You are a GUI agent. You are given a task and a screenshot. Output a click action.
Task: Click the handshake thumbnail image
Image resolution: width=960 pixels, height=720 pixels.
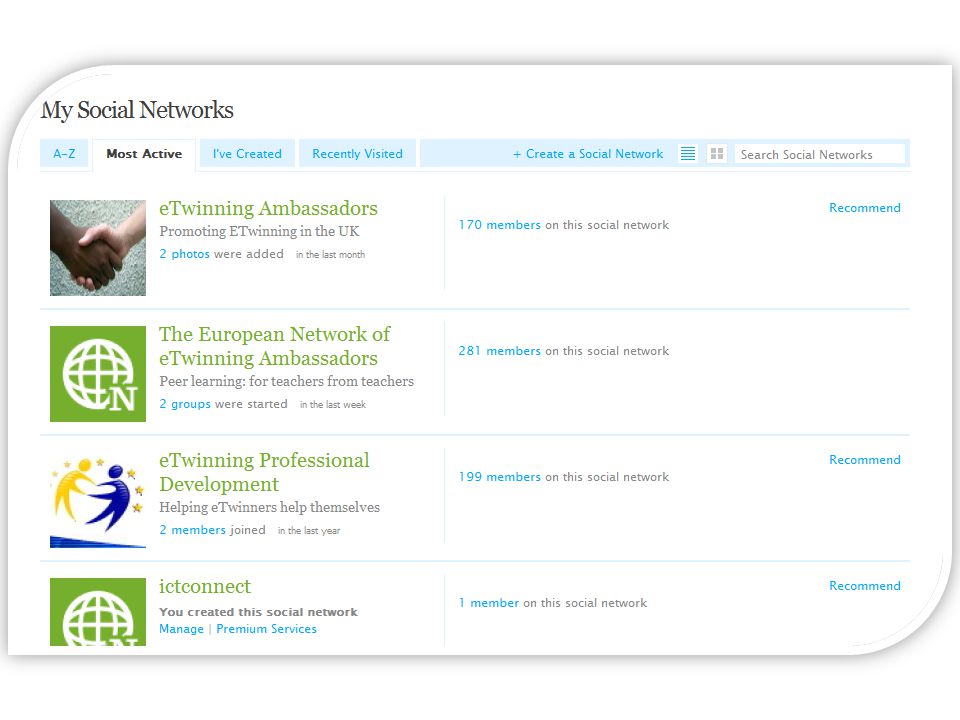(98, 248)
